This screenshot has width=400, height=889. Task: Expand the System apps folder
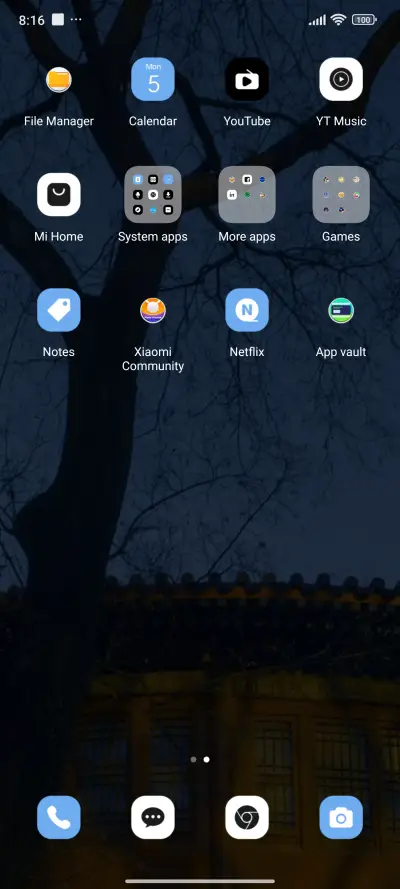tap(153, 194)
